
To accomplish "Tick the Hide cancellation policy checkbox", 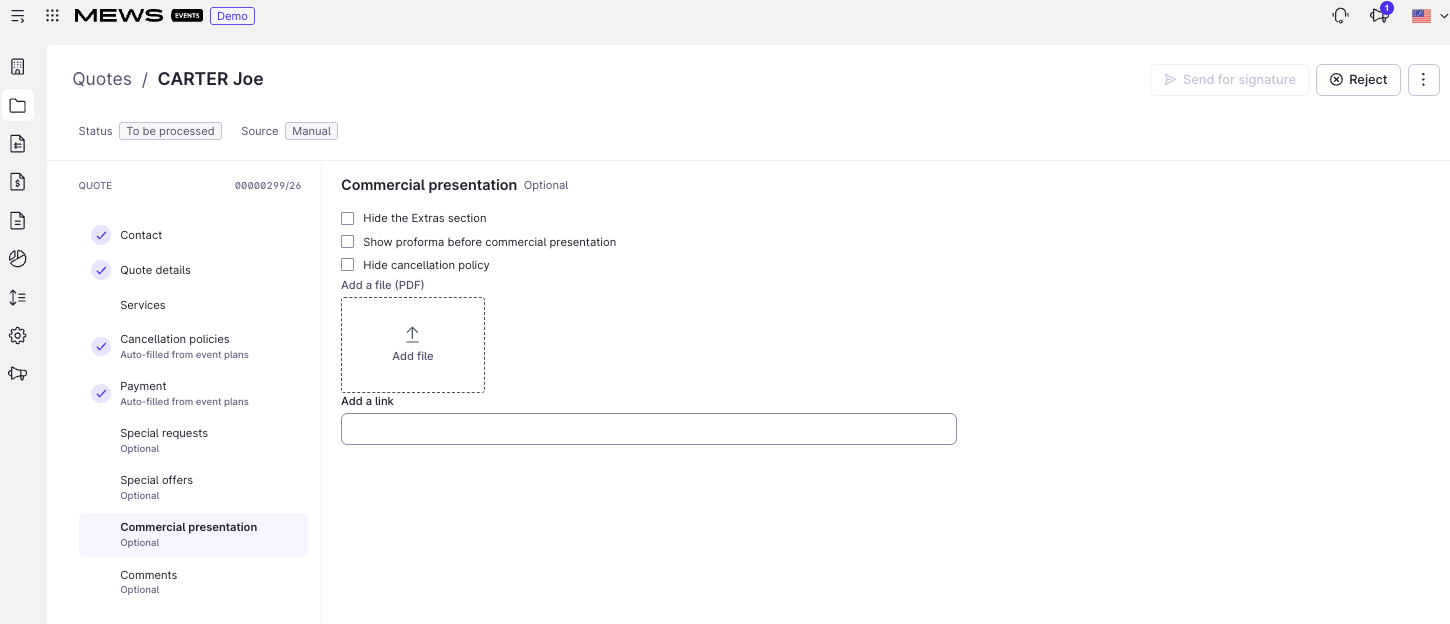I will [x=348, y=265].
